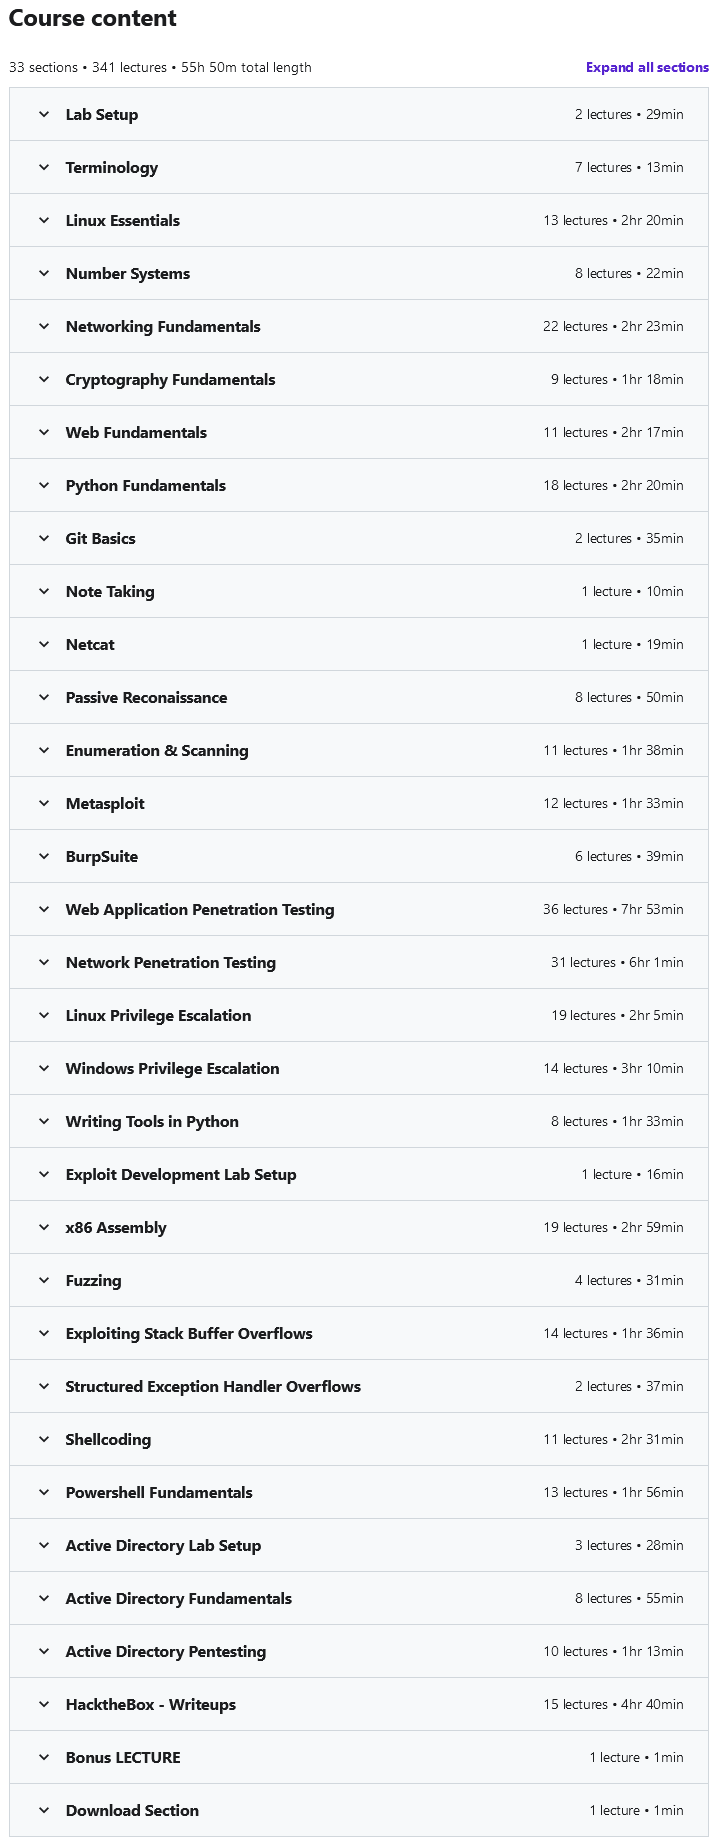
Task: Click the Fuzzing section's chevron icon
Action: tap(44, 1280)
